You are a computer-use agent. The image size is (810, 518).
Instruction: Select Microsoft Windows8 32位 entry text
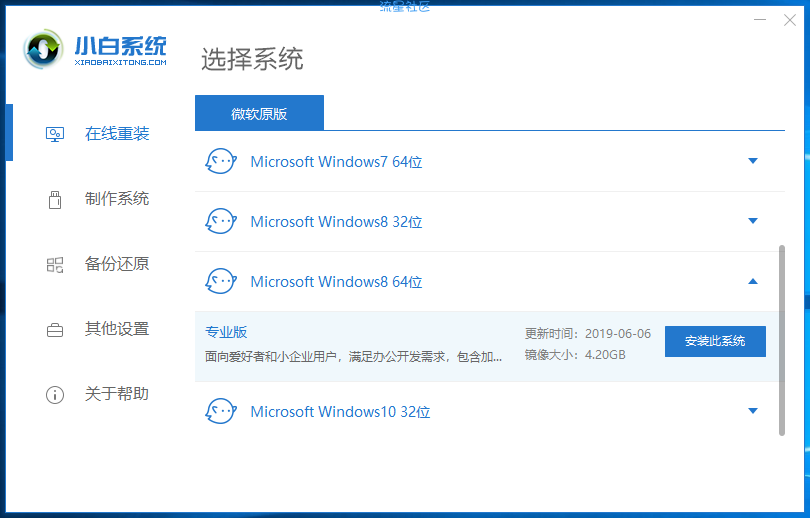(x=336, y=222)
